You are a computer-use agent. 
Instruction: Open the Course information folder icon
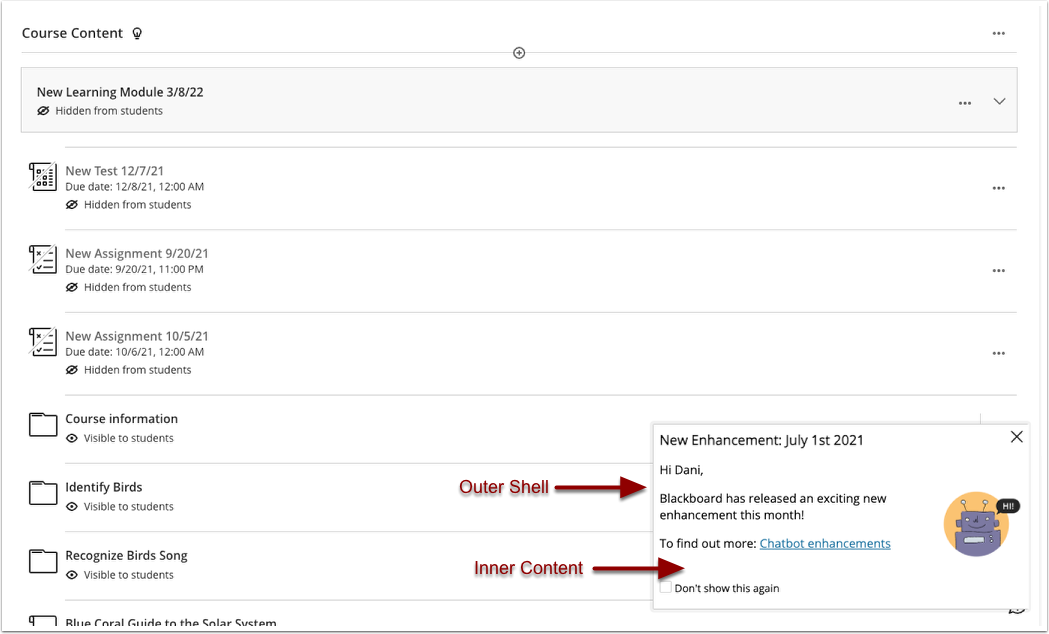click(x=42, y=425)
